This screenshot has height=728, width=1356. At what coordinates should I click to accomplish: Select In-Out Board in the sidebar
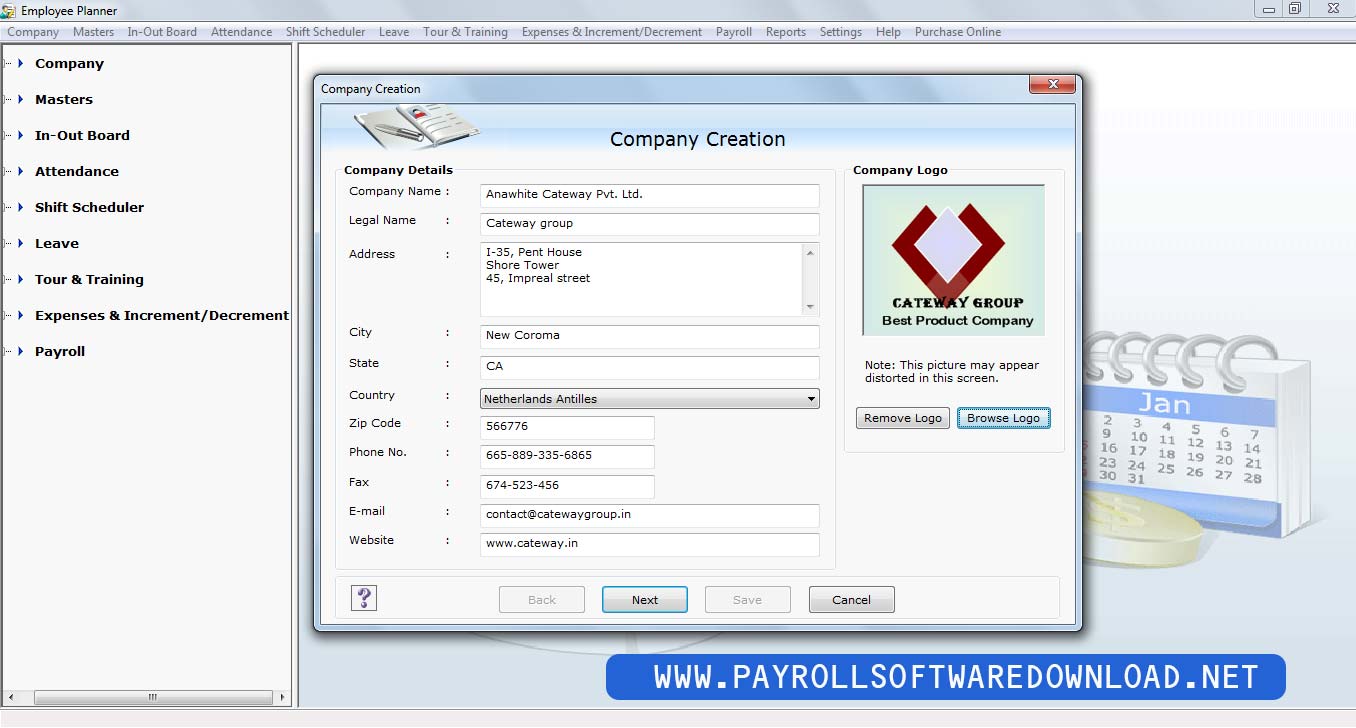click(82, 135)
